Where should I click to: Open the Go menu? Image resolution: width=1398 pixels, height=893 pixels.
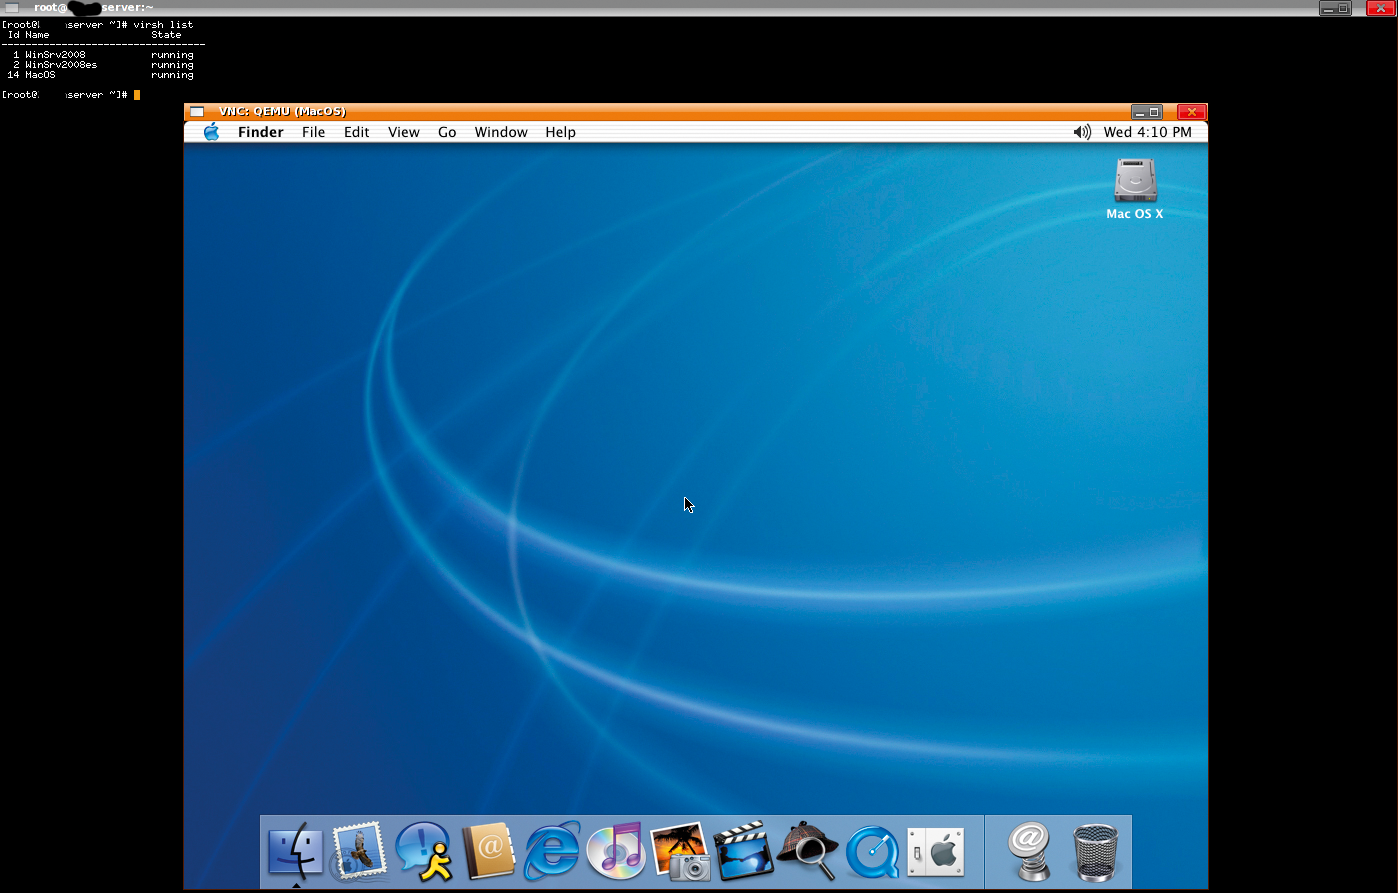coord(447,132)
